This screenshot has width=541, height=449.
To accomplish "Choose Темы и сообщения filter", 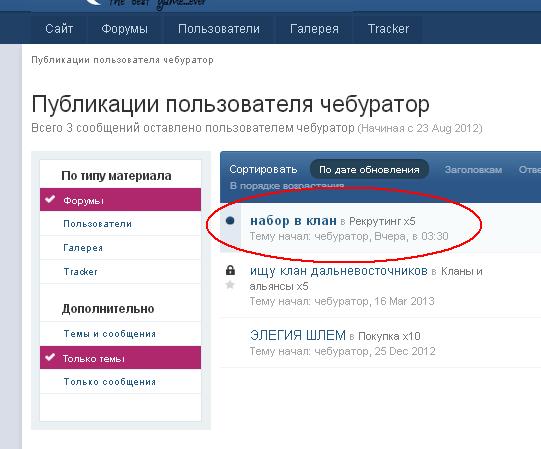I will 120,334.
